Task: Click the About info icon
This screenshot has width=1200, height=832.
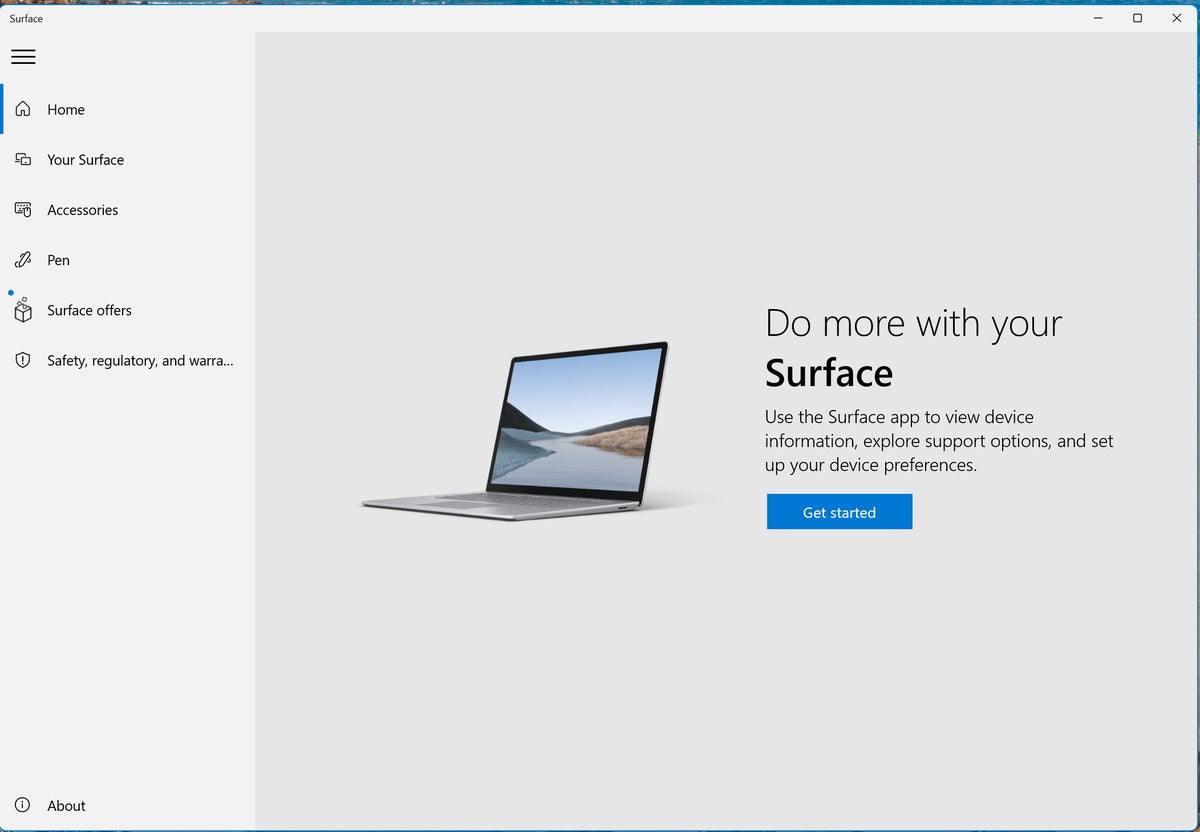Action: 23,805
